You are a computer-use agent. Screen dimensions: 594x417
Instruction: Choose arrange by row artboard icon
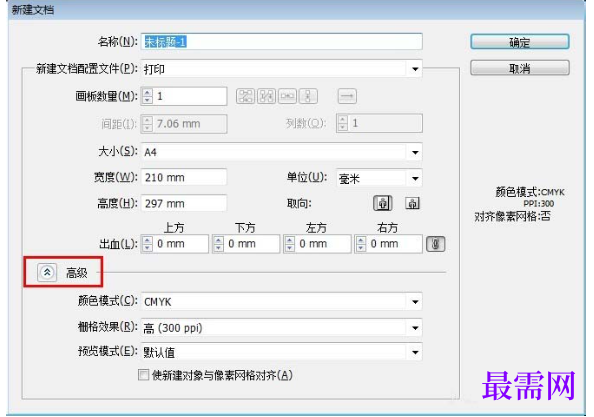tap(287, 96)
